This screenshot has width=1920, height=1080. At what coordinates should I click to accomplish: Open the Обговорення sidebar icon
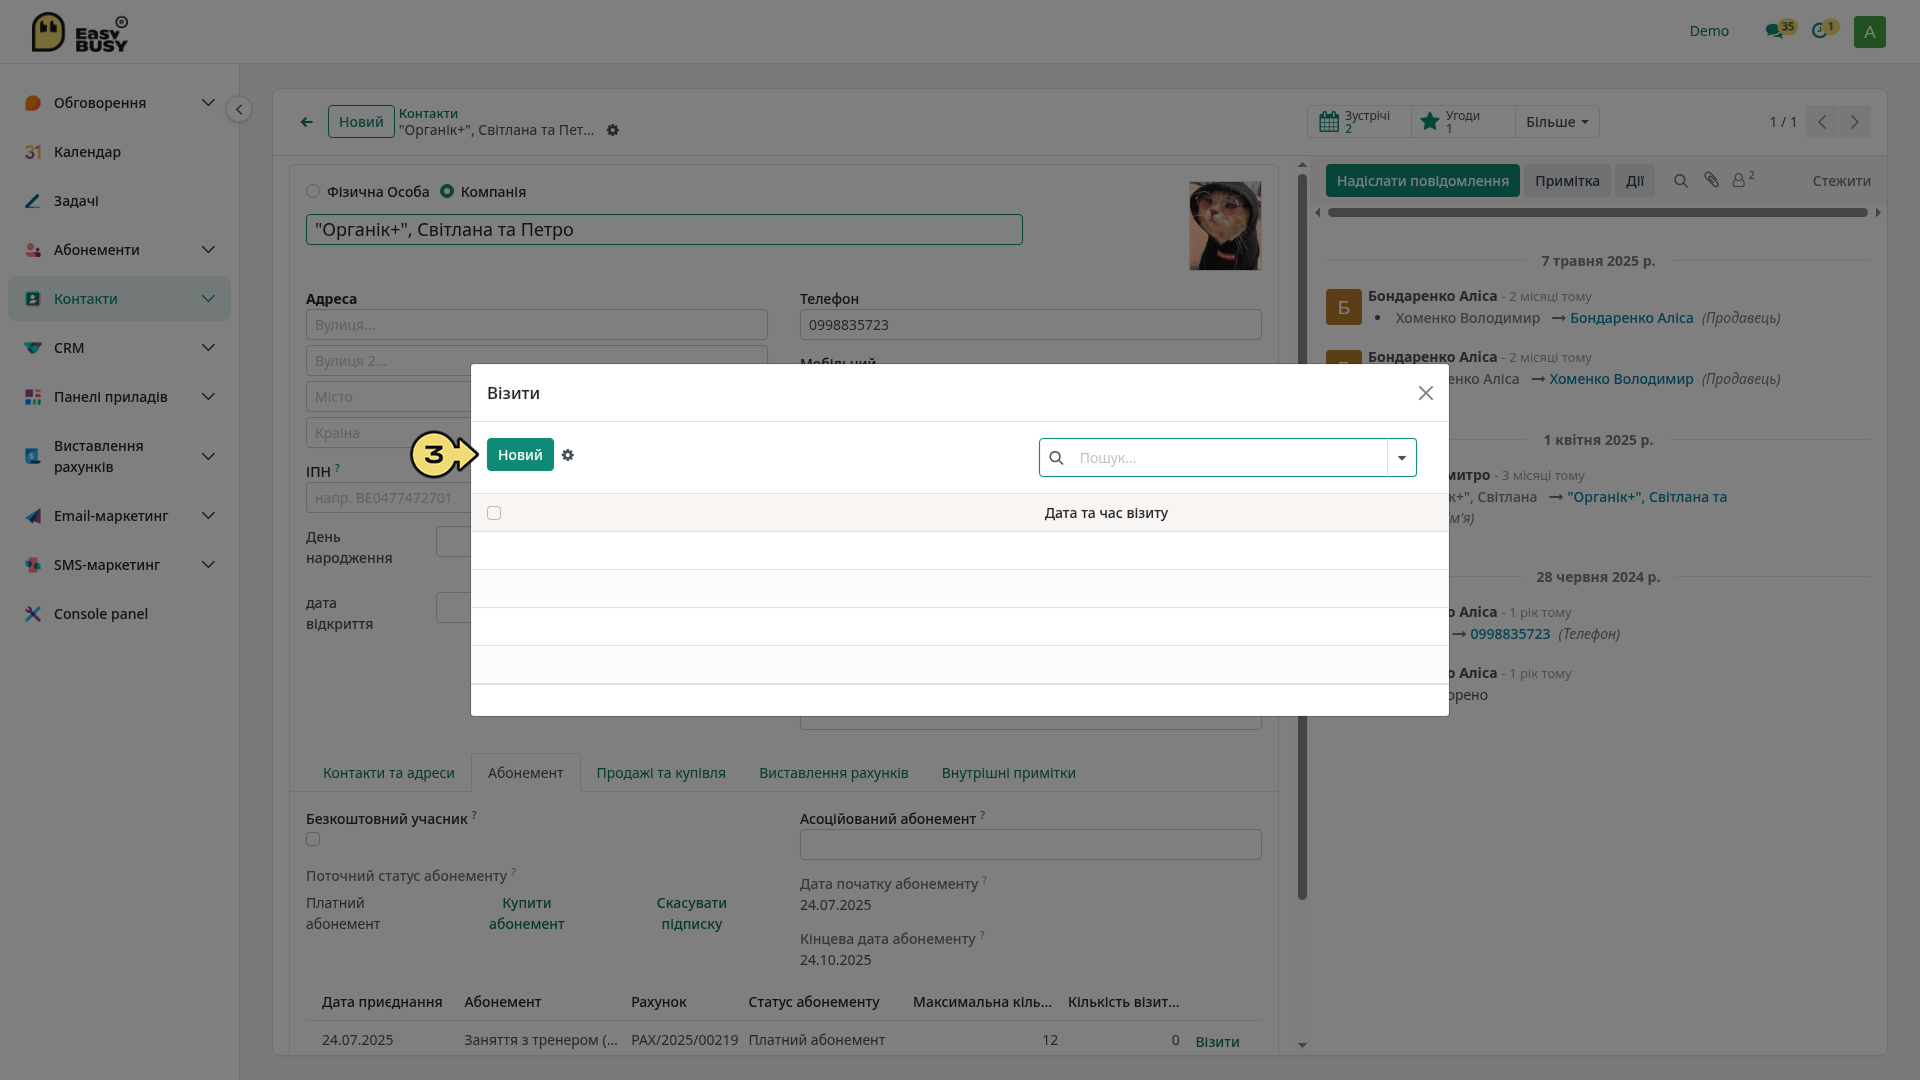point(33,103)
